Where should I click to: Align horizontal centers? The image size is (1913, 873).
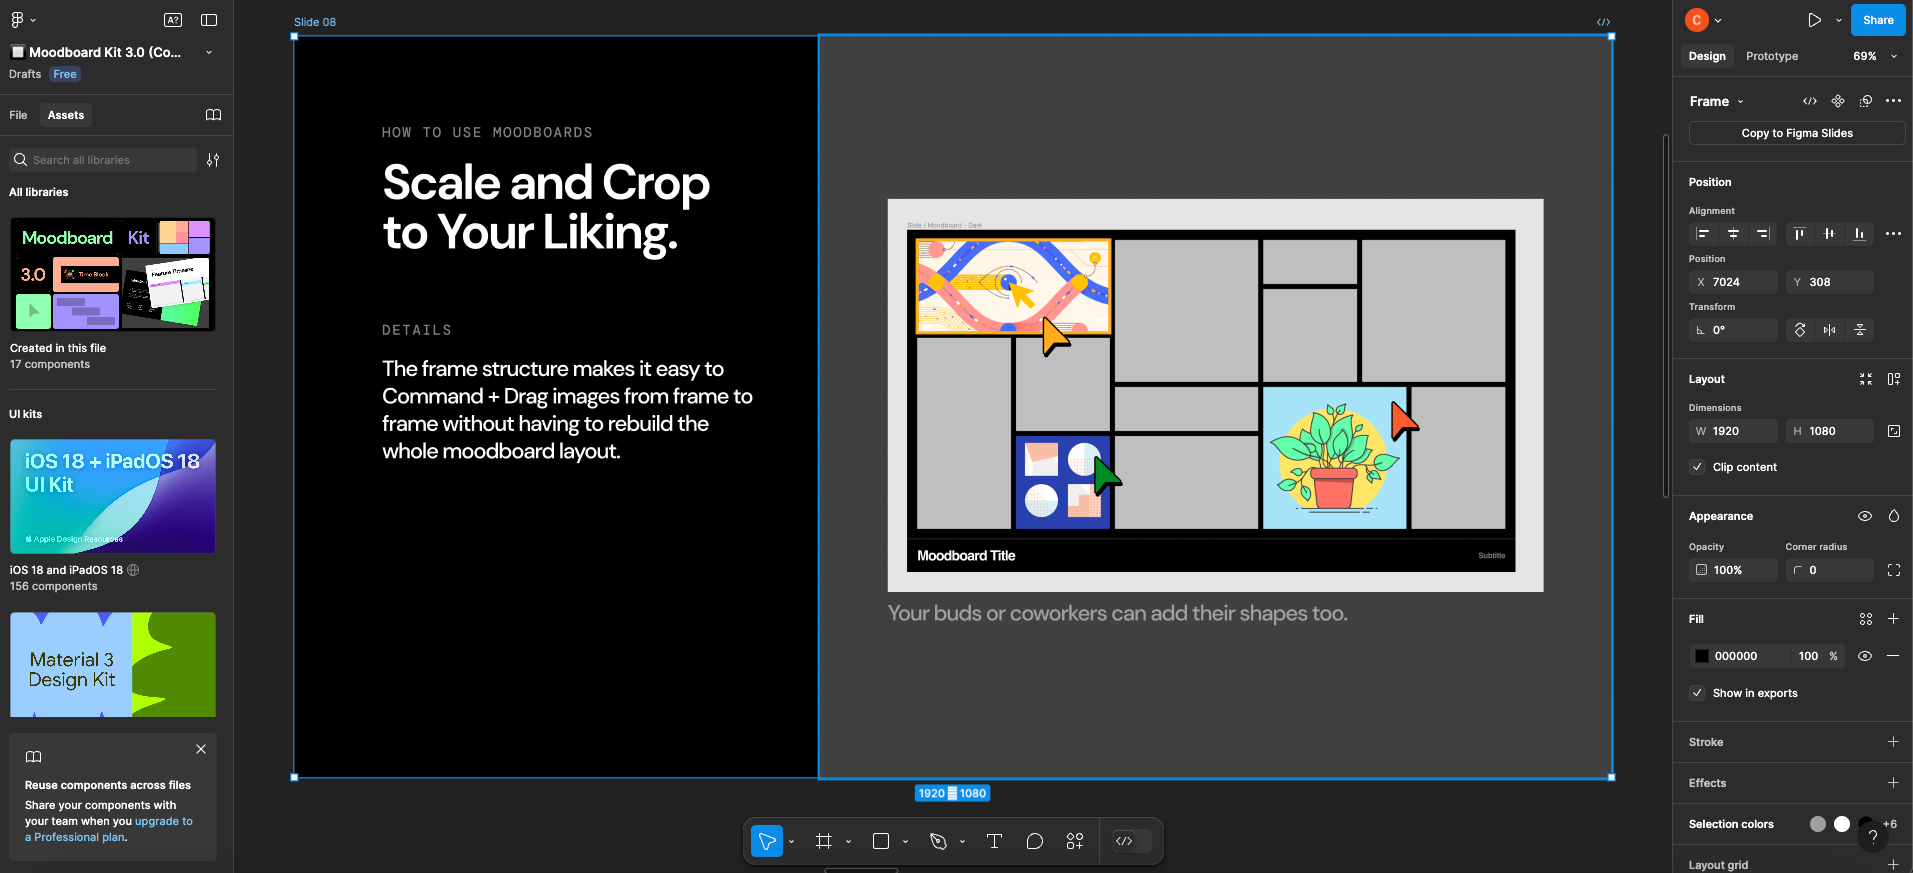(1733, 234)
